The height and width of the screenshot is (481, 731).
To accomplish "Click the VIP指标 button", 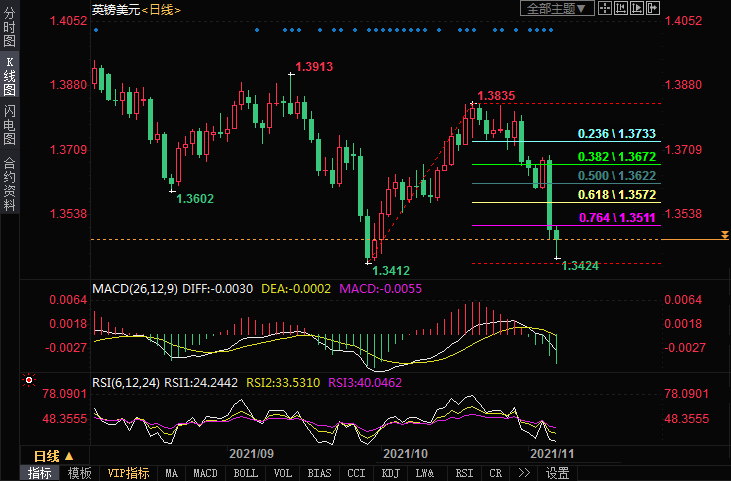I will (x=128, y=473).
